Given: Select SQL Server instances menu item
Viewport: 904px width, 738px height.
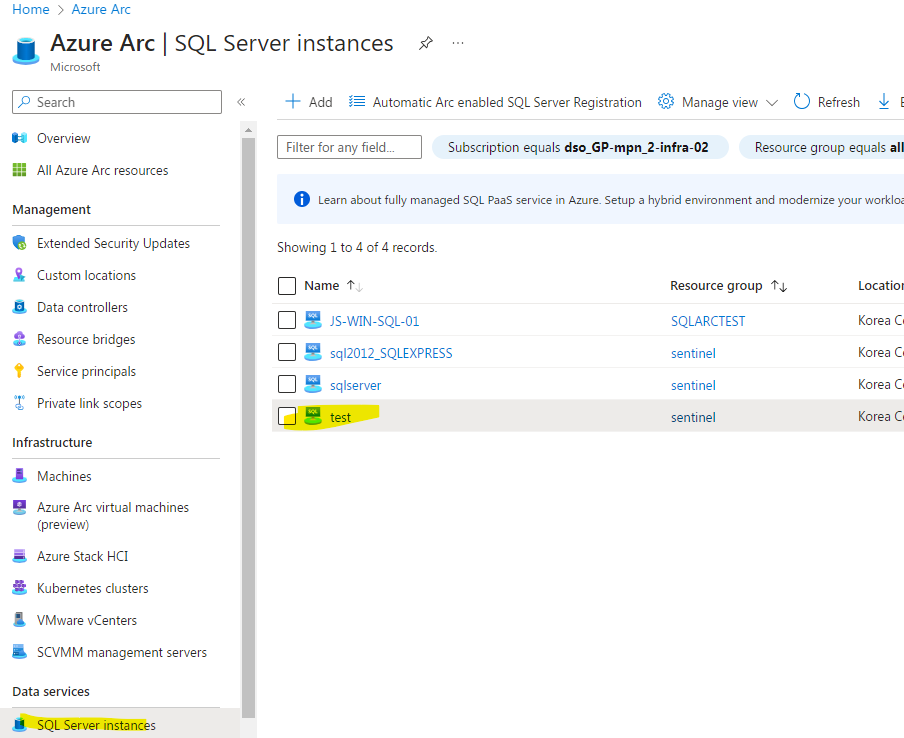Looking at the screenshot, I should 96,725.
